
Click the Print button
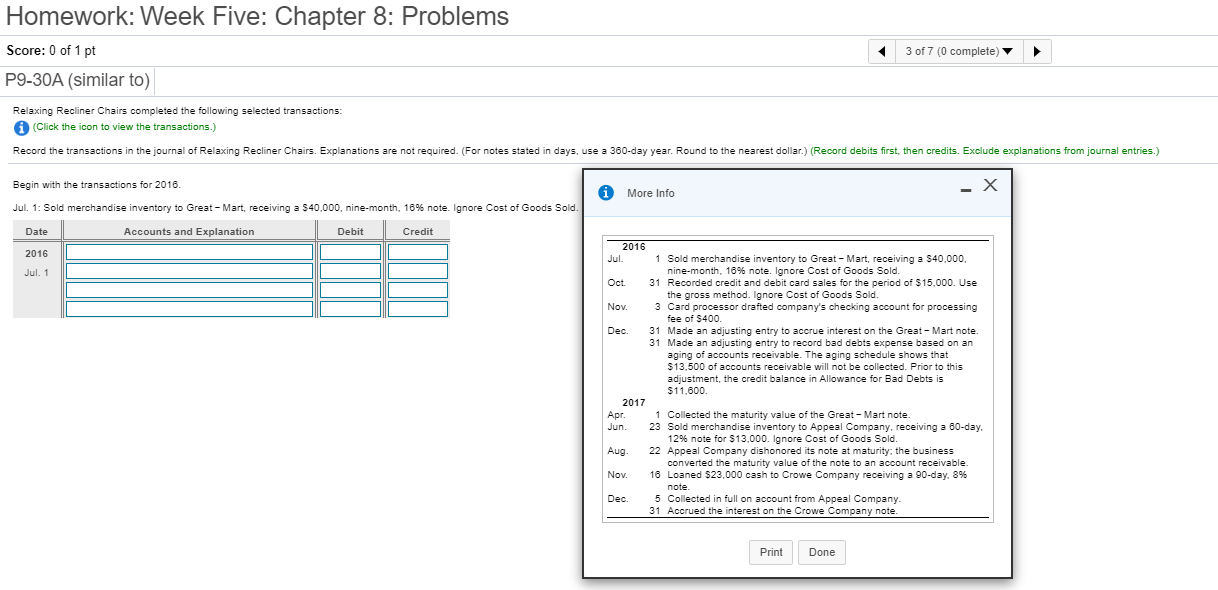[x=770, y=551]
